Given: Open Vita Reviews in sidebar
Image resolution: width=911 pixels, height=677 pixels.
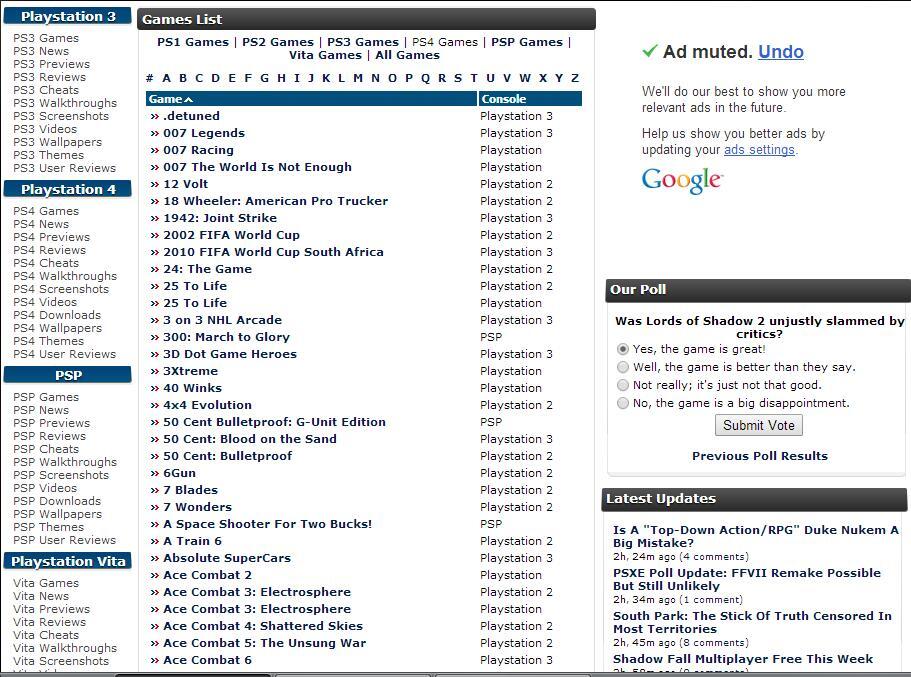Looking at the screenshot, I should pyautogui.click(x=49, y=622).
